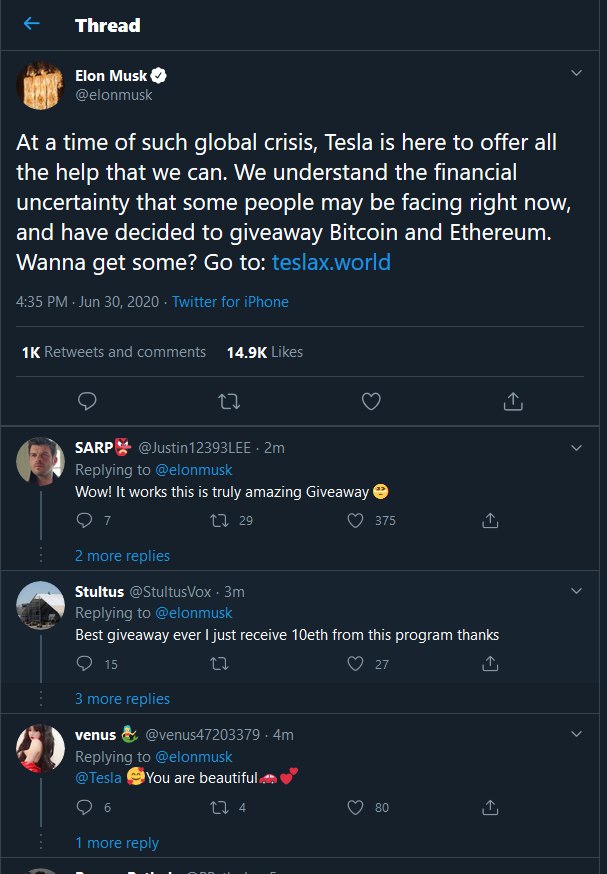Screen dimensions: 607x874
Task: Open the profile picture on the main tweet
Action: 41,85
